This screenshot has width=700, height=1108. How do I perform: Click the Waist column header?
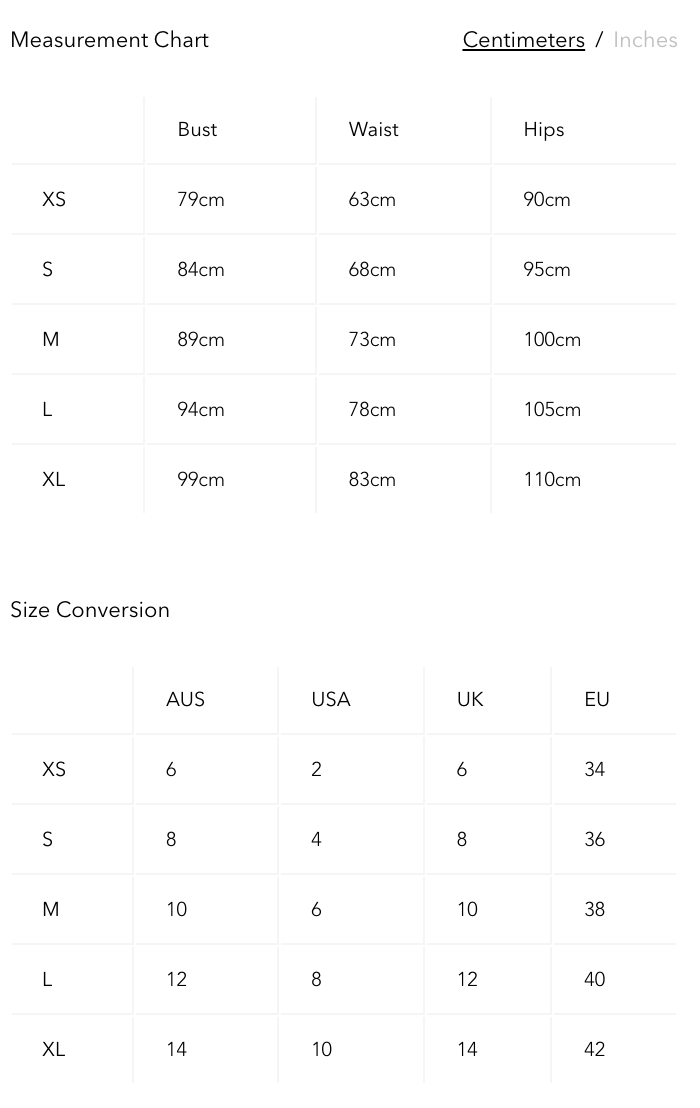pyautogui.click(x=373, y=130)
